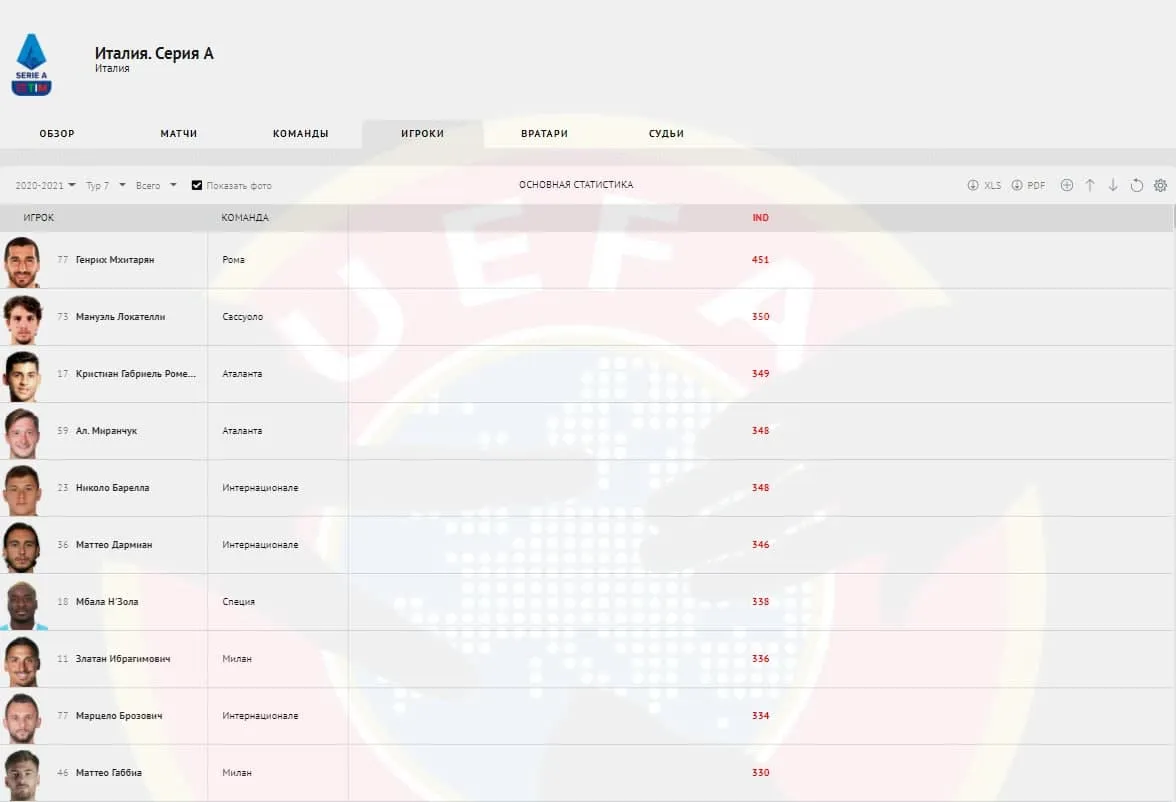The image size is (1176, 802).
Task: Open the Всего filter dropdown
Action: pos(156,185)
